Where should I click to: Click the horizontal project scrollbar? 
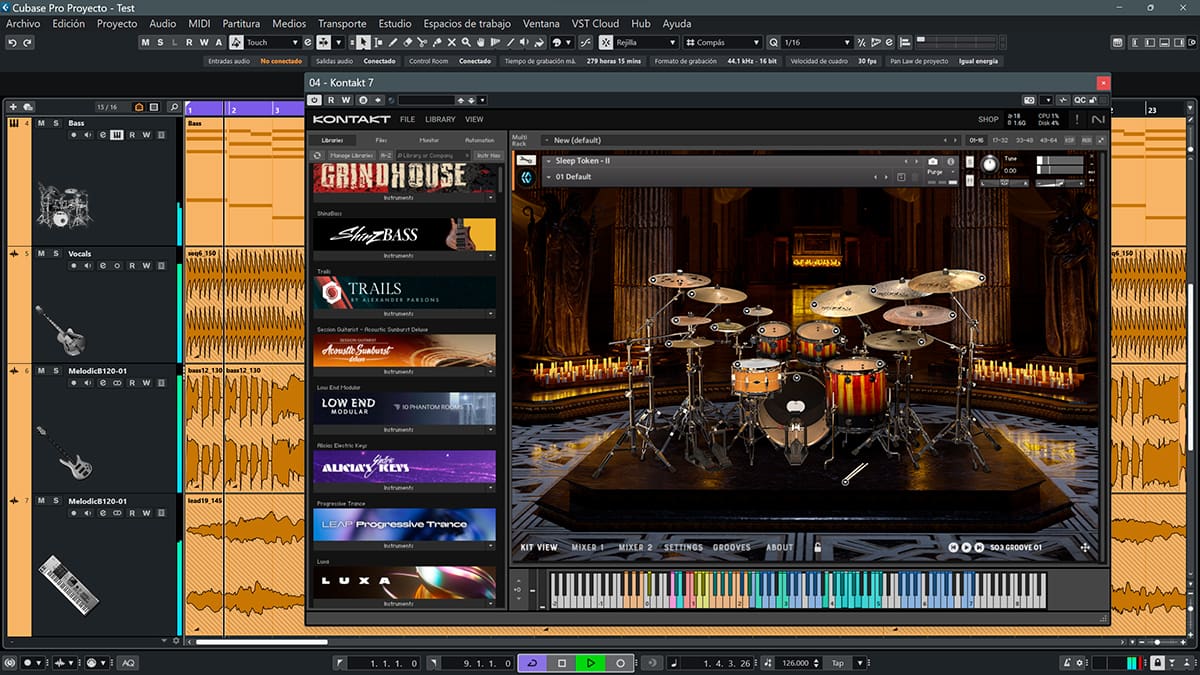point(262,642)
